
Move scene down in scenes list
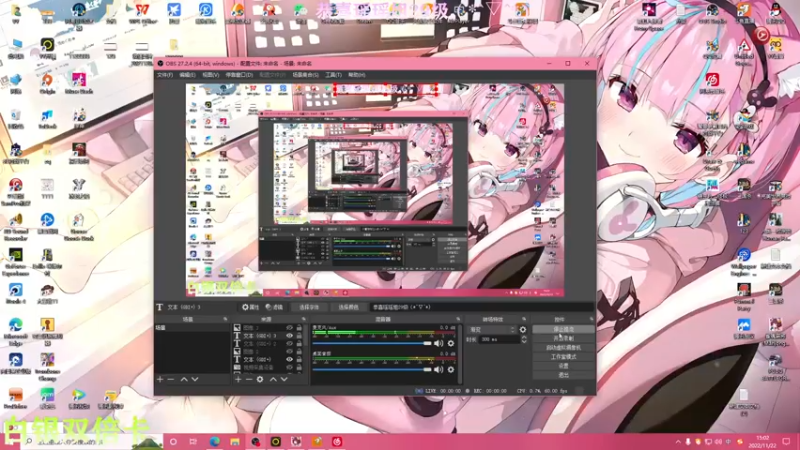pos(195,380)
